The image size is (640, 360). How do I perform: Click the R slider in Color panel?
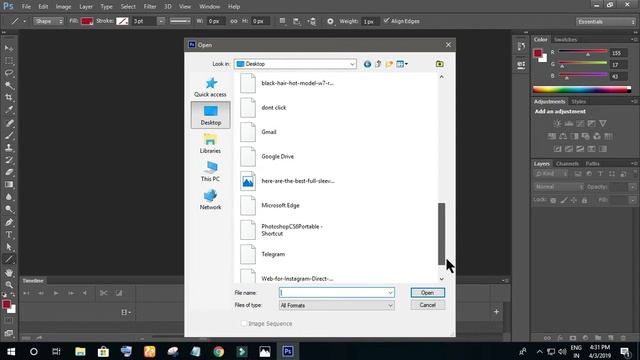click(x=582, y=52)
